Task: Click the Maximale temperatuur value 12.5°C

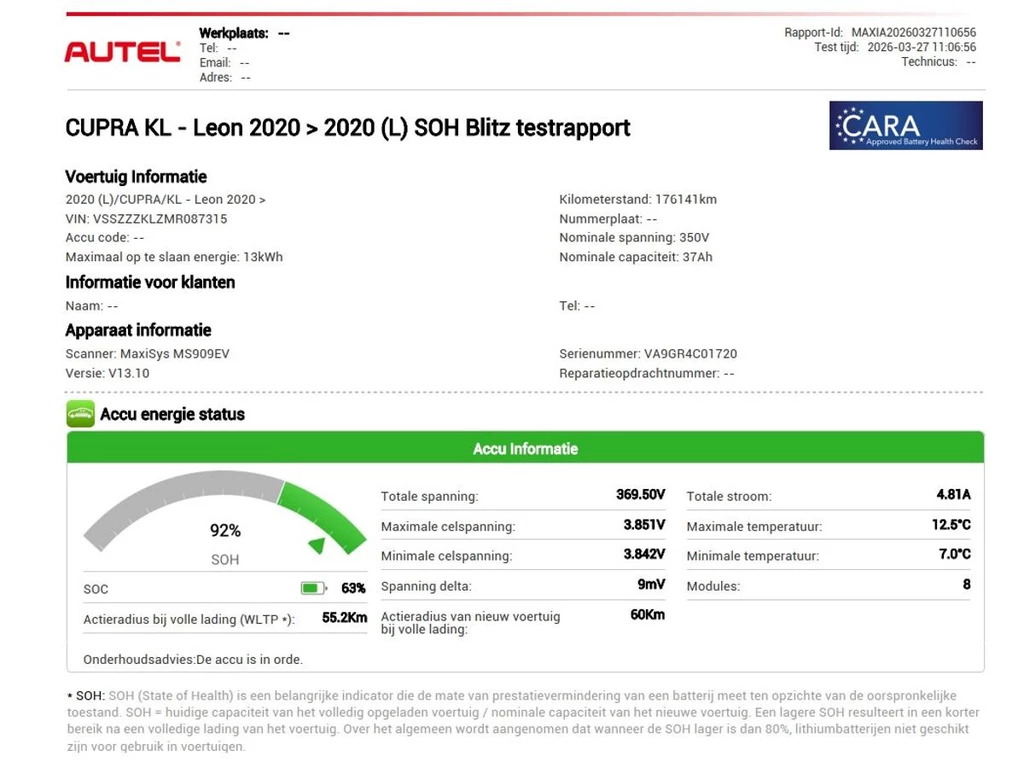Action: [x=951, y=525]
